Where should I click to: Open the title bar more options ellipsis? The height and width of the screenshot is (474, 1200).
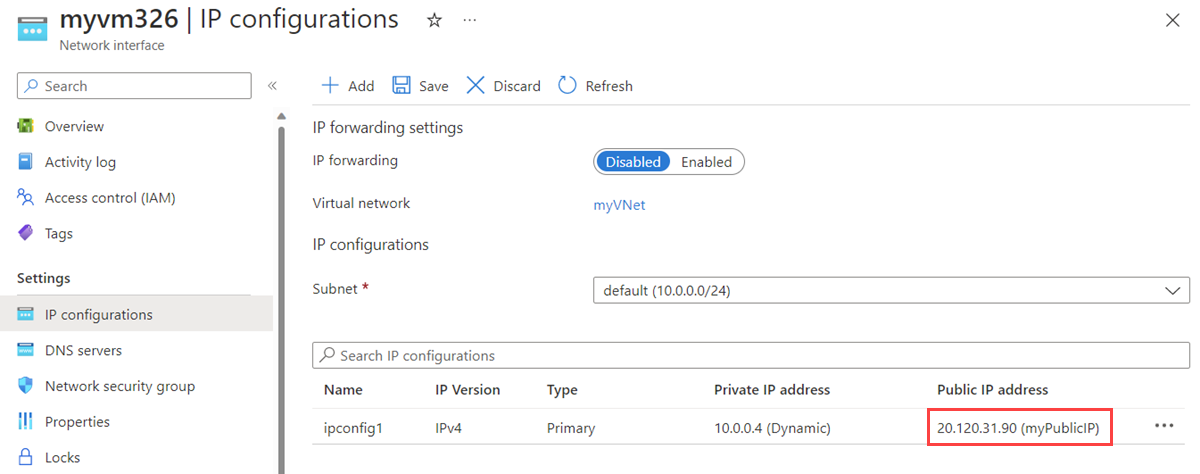[470, 20]
